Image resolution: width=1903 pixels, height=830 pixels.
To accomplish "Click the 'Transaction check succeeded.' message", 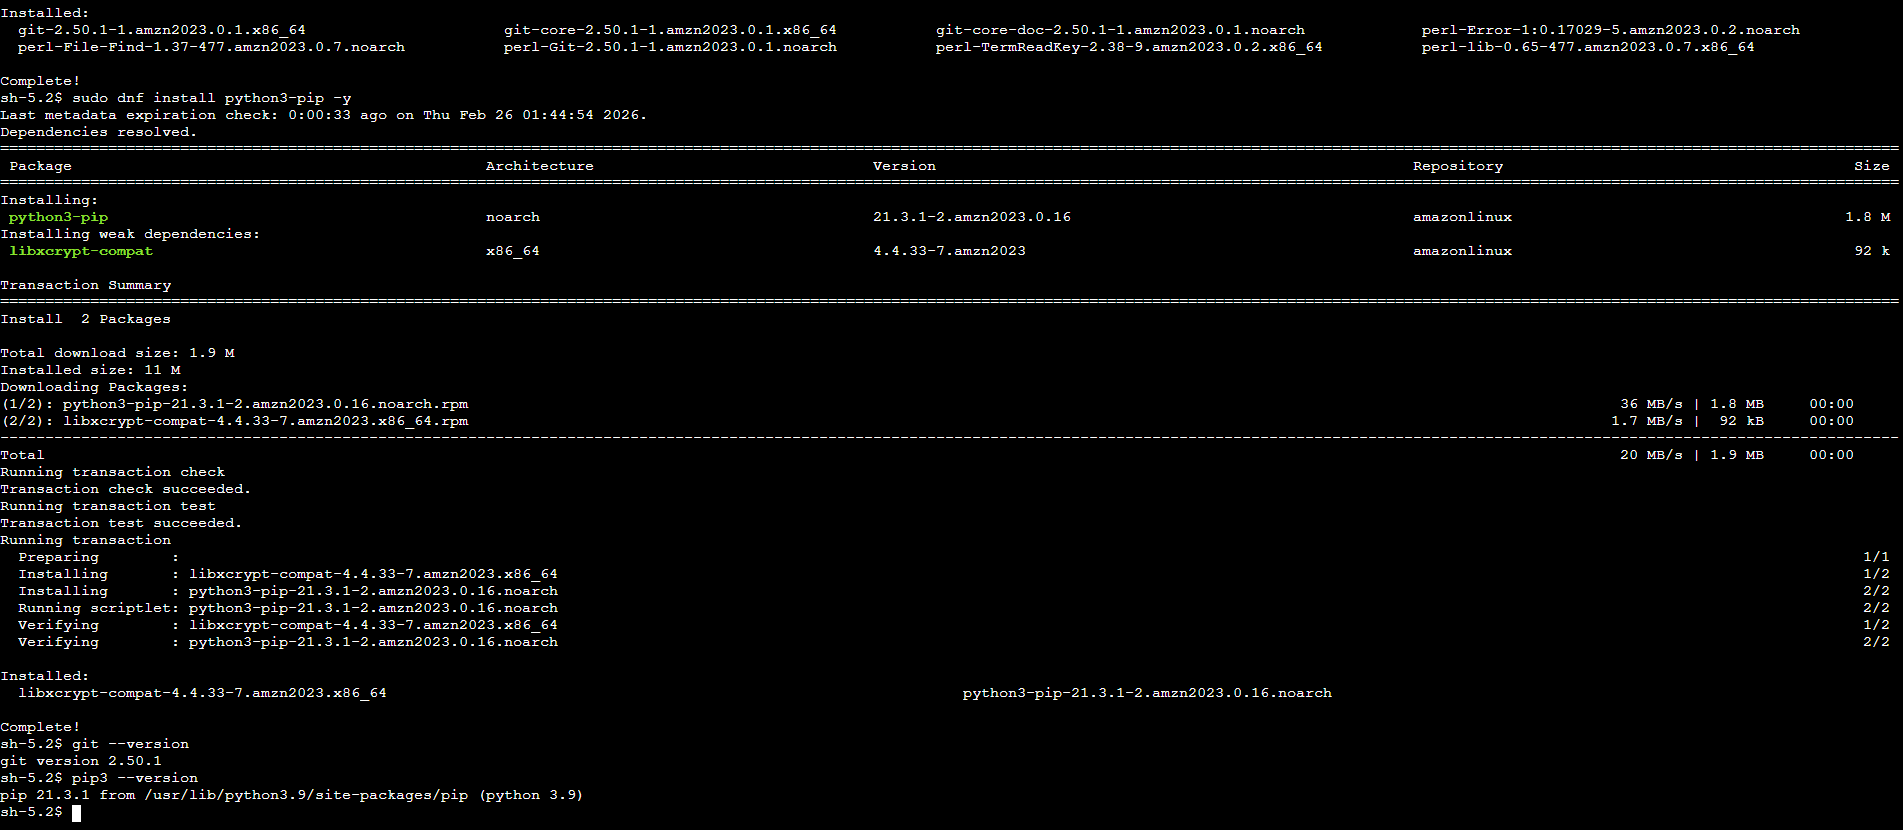I will (126, 489).
